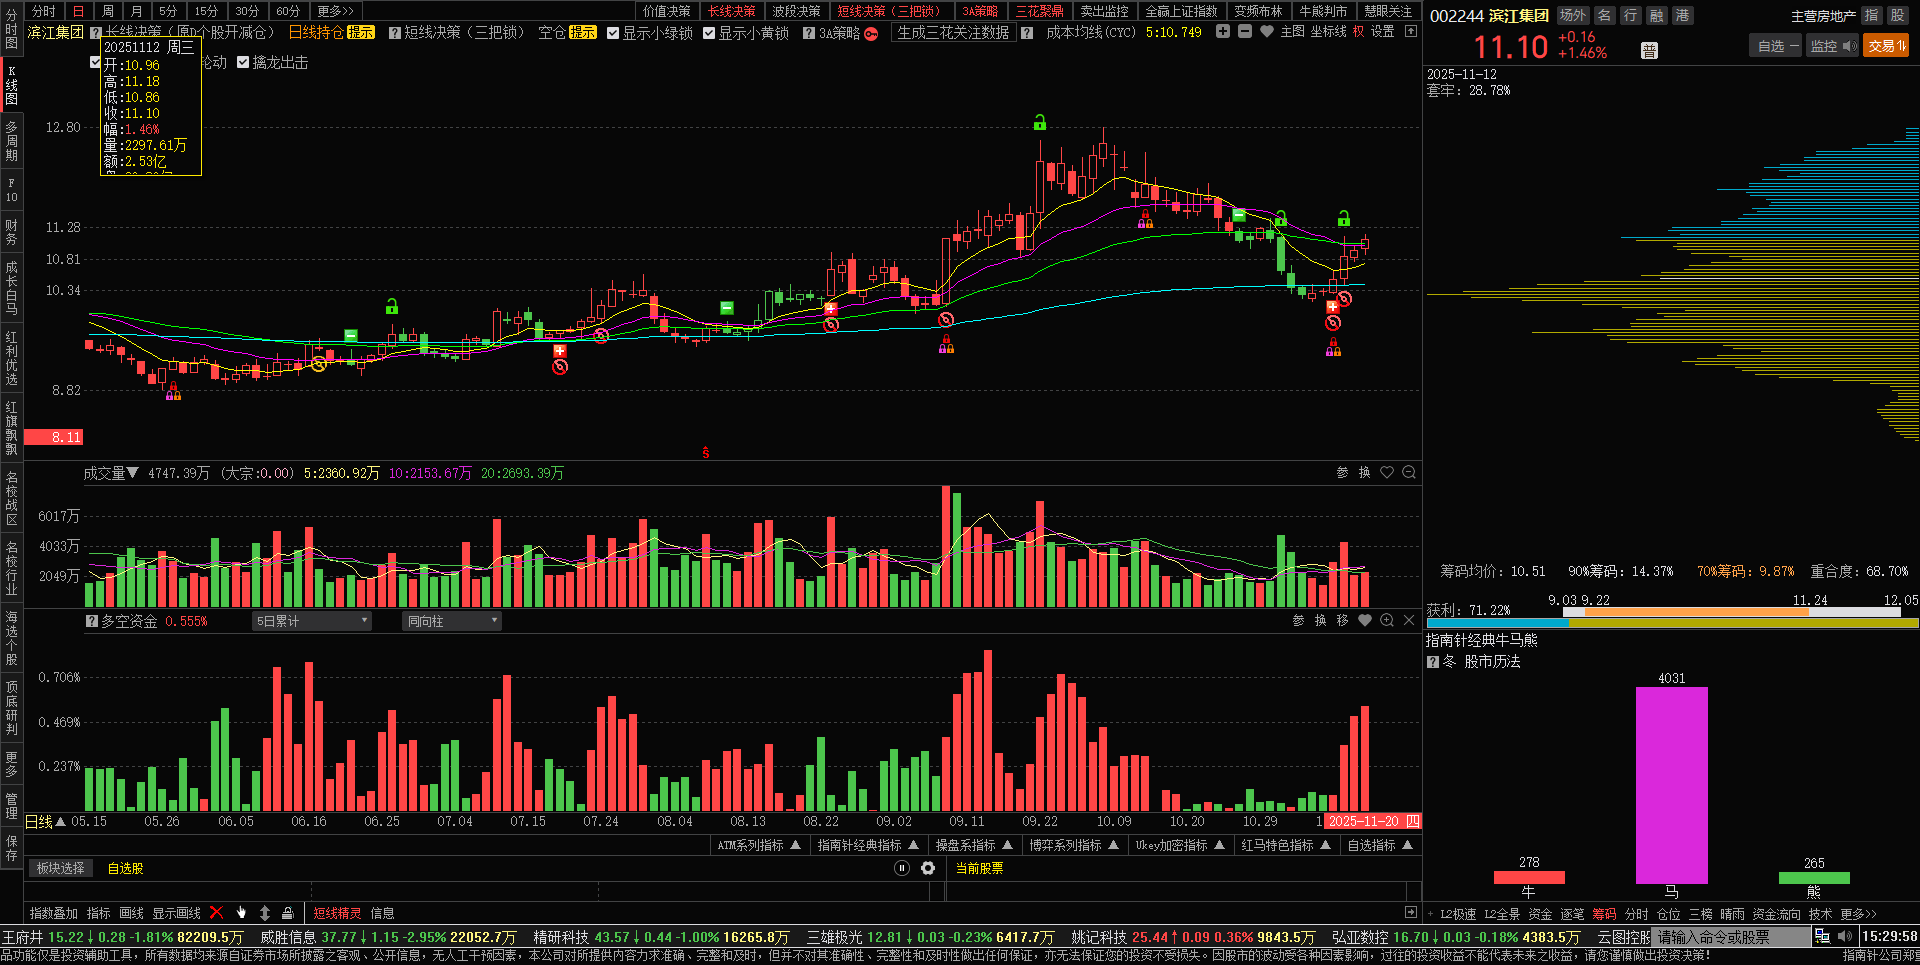This screenshot has height=965, width=1920.
Task: Click the magenta 马 bar in 牛马熊 chart
Action: pyautogui.click(x=1671, y=785)
